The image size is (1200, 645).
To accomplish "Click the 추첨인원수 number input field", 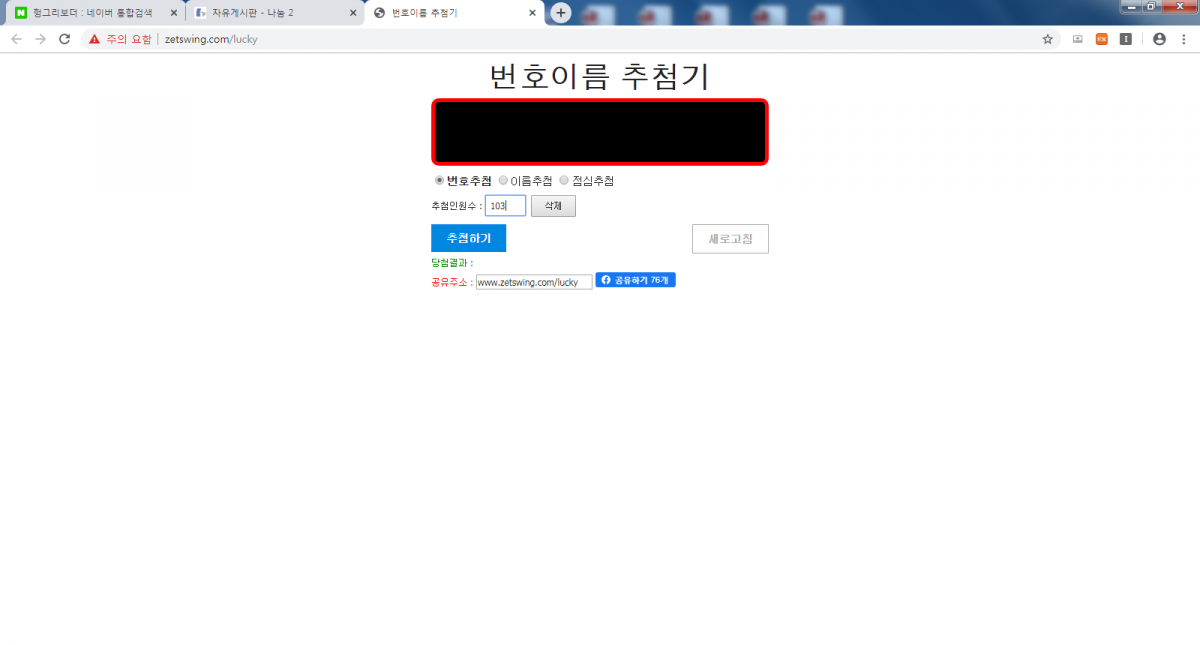I will [x=505, y=206].
